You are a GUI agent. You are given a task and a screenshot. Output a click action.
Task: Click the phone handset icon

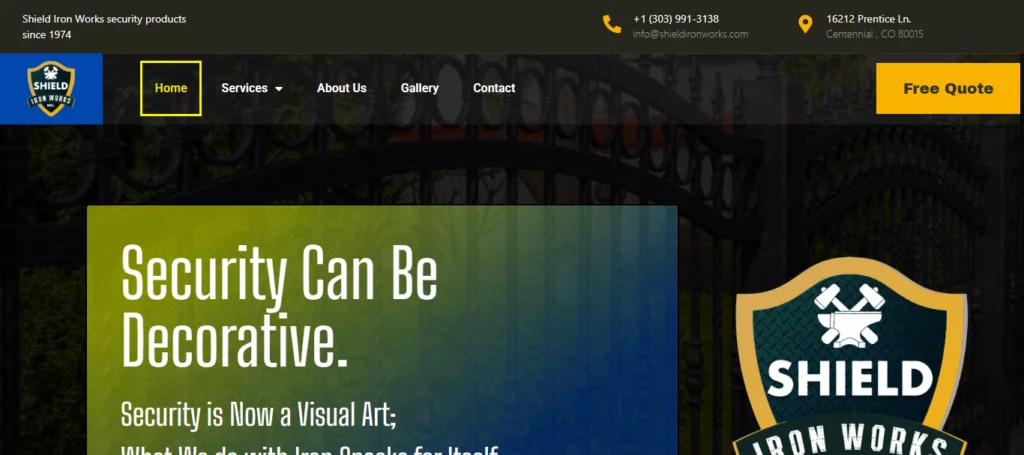click(x=611, y=24)
